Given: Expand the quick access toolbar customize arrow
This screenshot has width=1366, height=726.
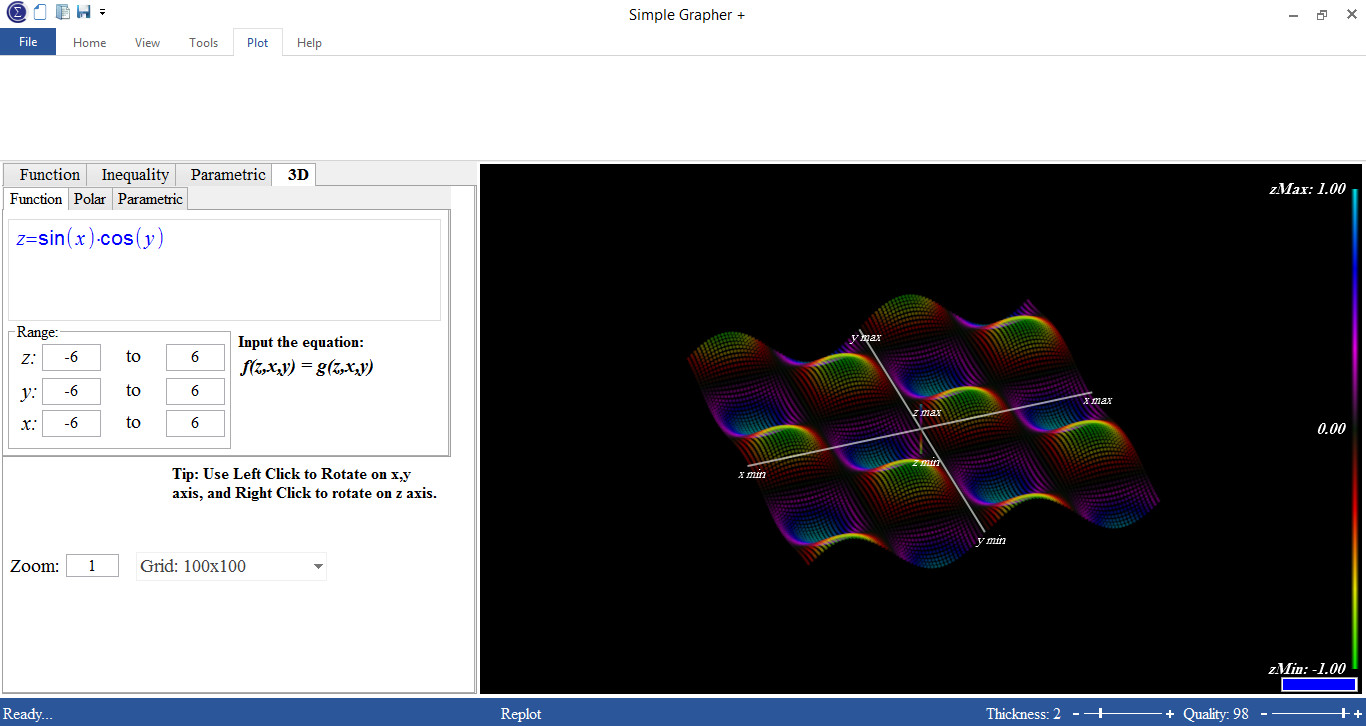Looking at the screenshot, I should (x=102, y=13).
